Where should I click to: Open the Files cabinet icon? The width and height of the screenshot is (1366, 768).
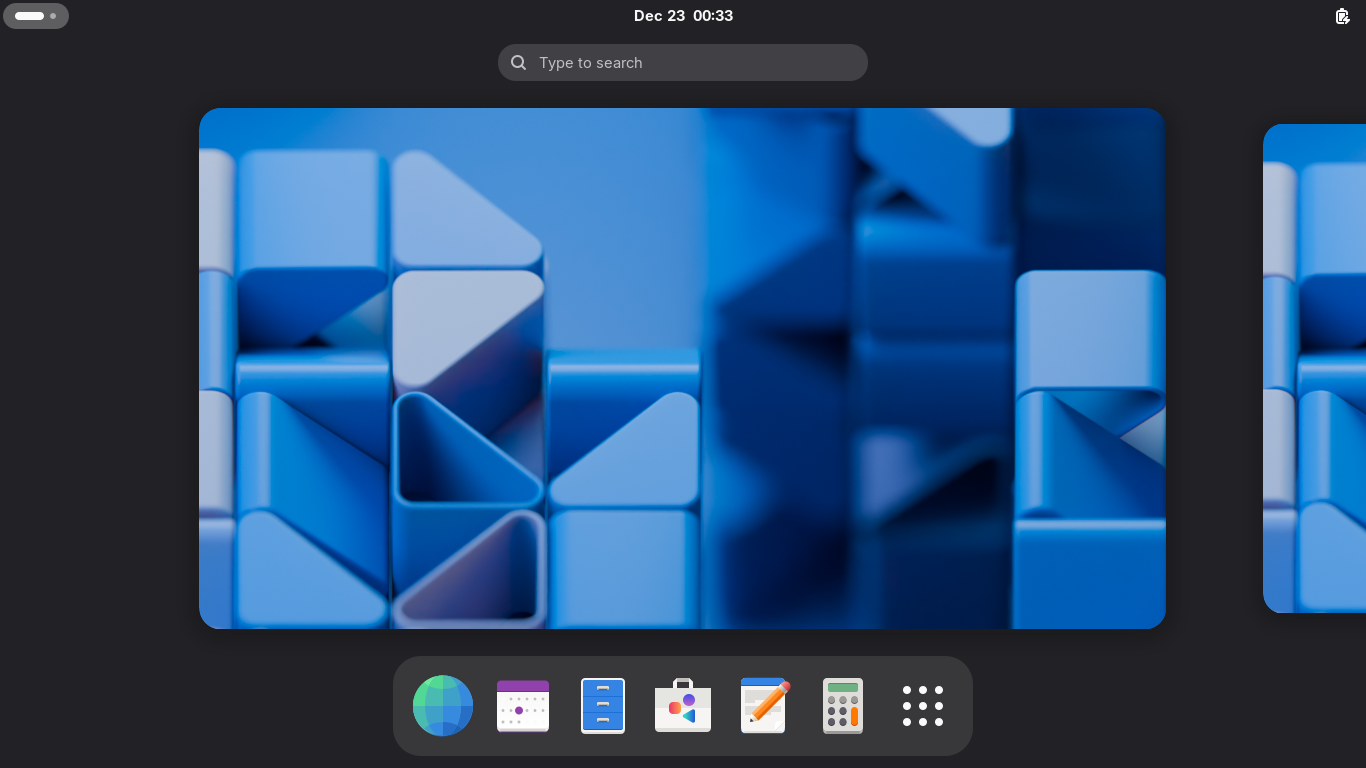click(x=603, y=706)
